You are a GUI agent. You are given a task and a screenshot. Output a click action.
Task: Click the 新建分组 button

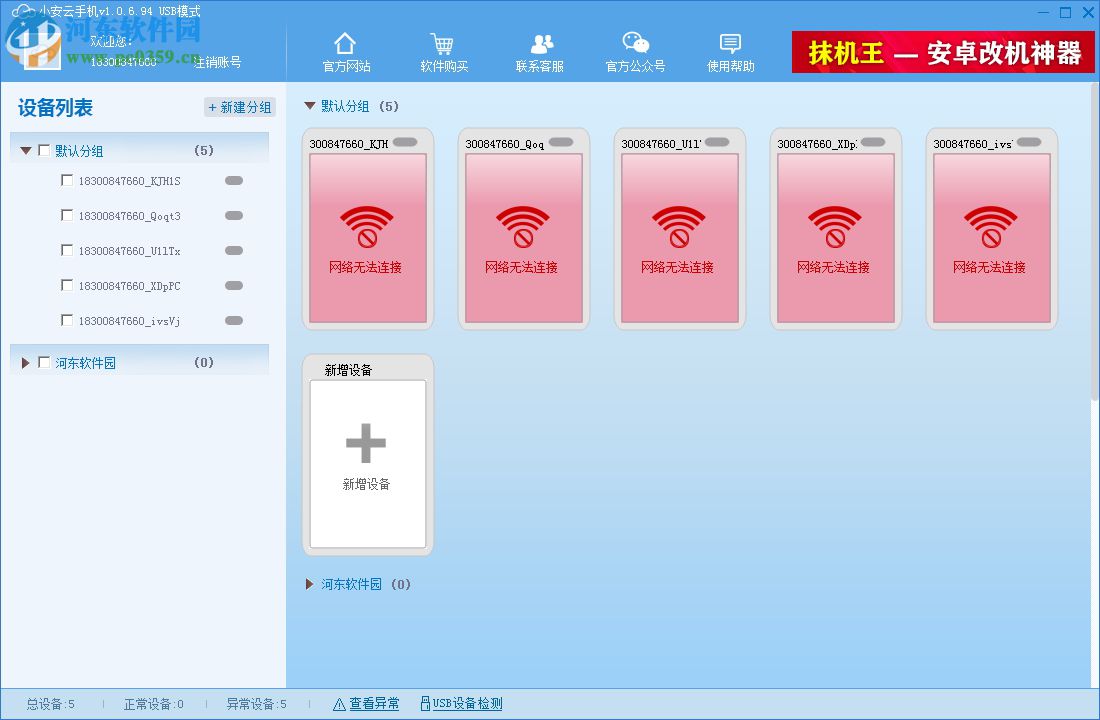coord(239,107)
